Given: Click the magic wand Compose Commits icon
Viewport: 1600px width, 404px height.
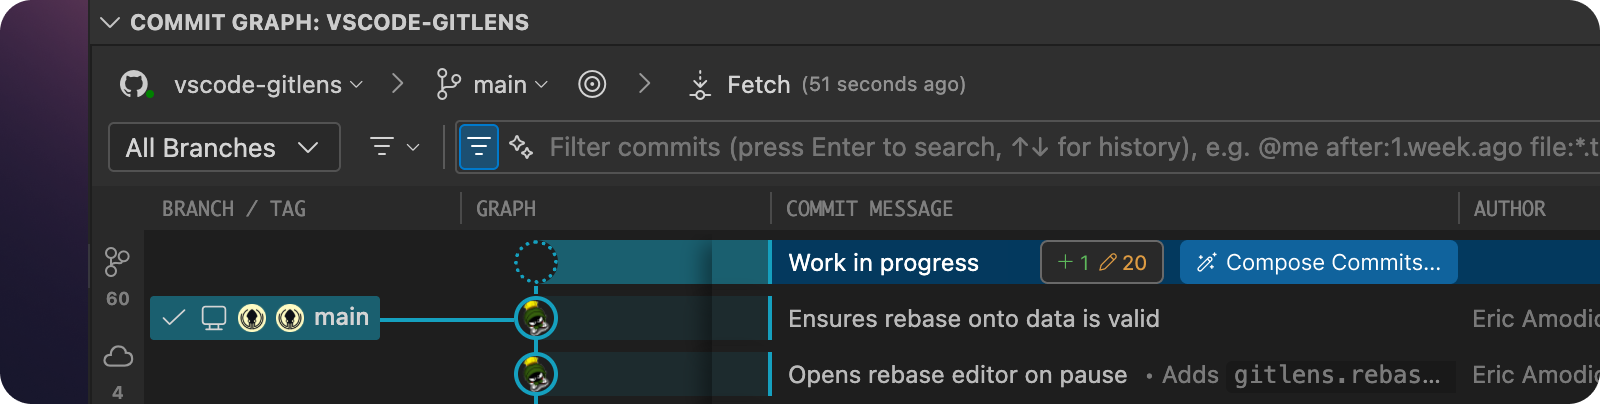Looking at the screenshot, I should [x=1206, y=262].
